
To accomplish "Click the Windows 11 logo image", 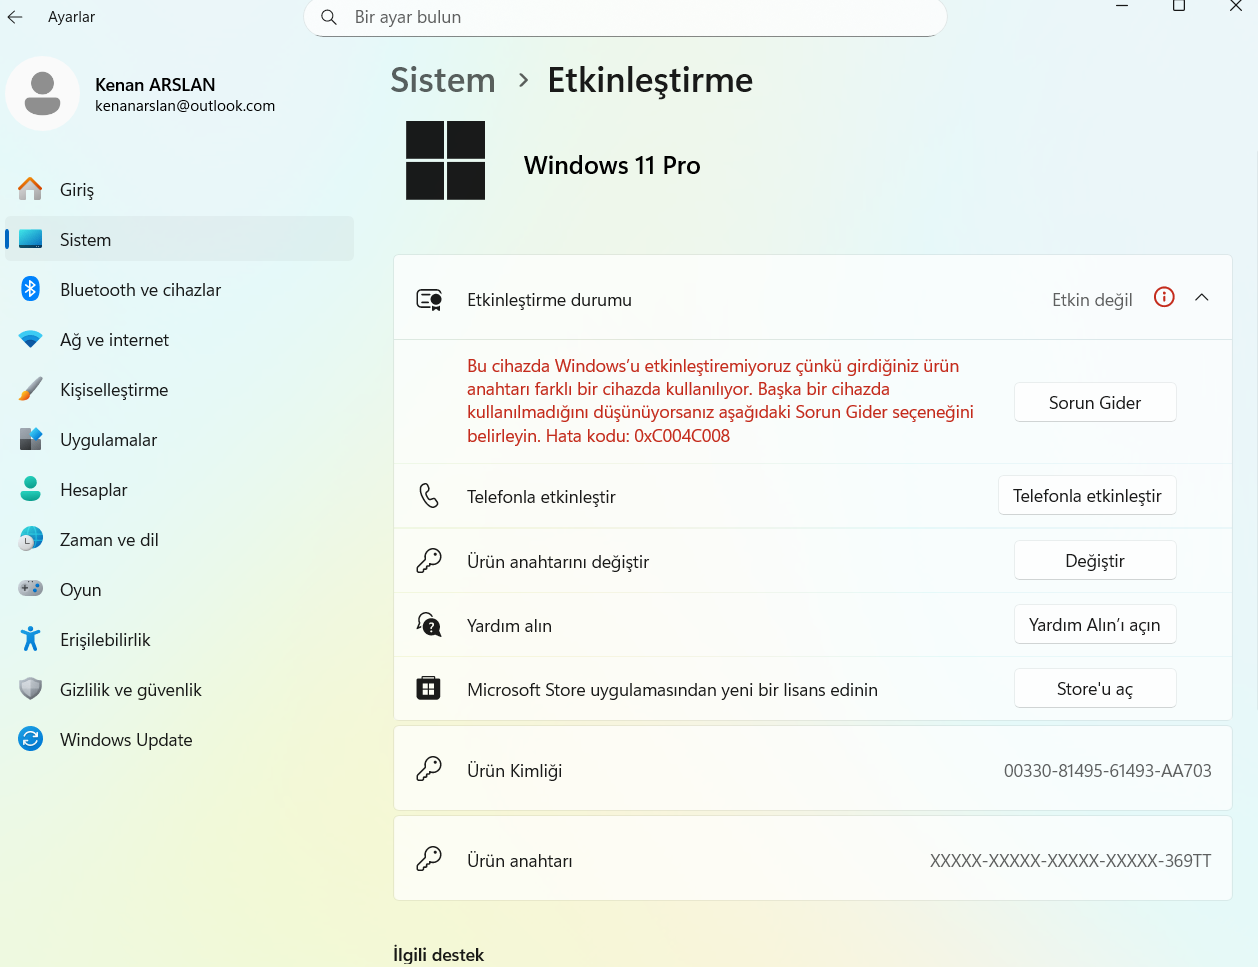I will click(445, 160).
